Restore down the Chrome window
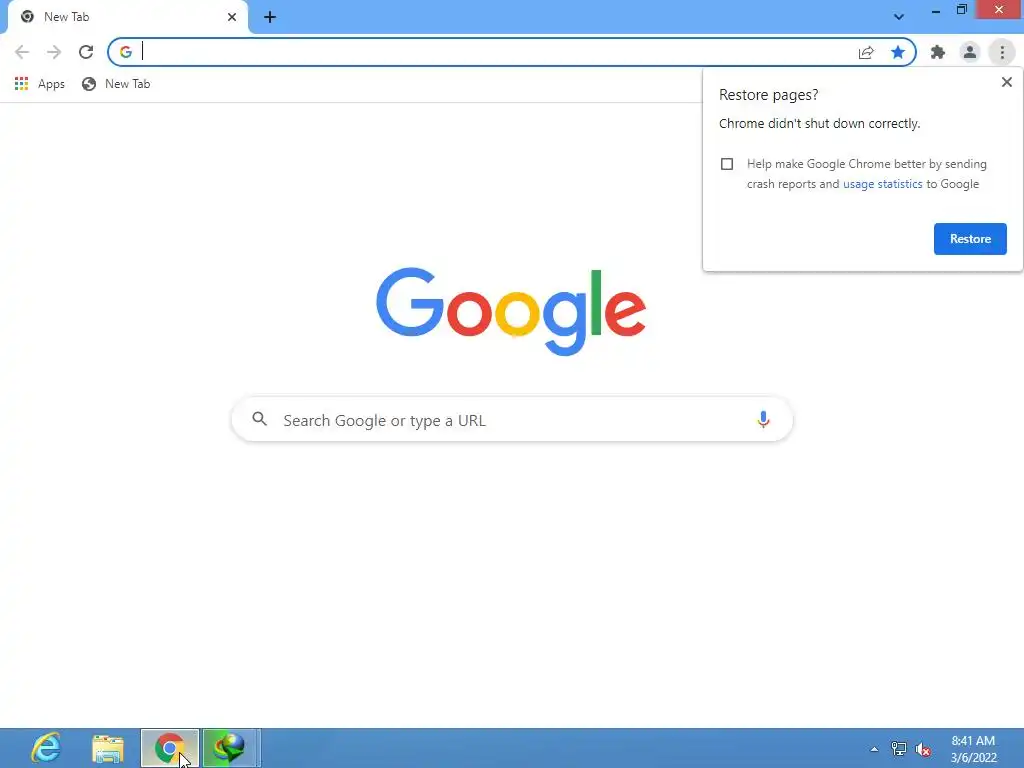The height and width of the screenshot is (768, 1024). coord(961,10)
